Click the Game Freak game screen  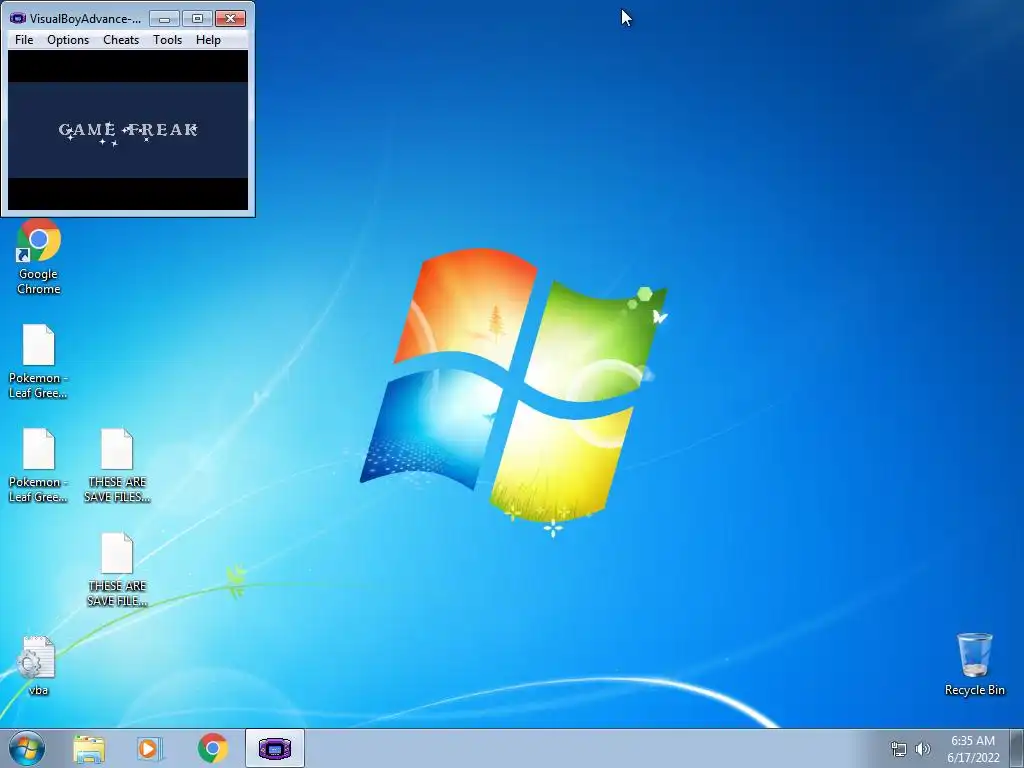128,130
